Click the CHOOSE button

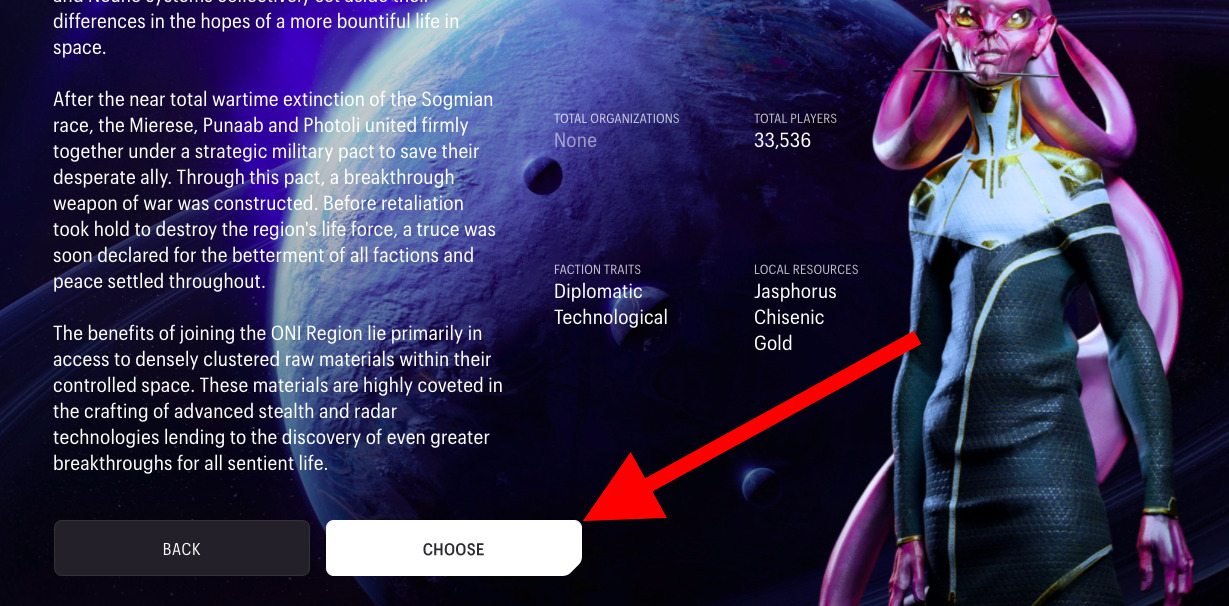[x=453, y=548]
